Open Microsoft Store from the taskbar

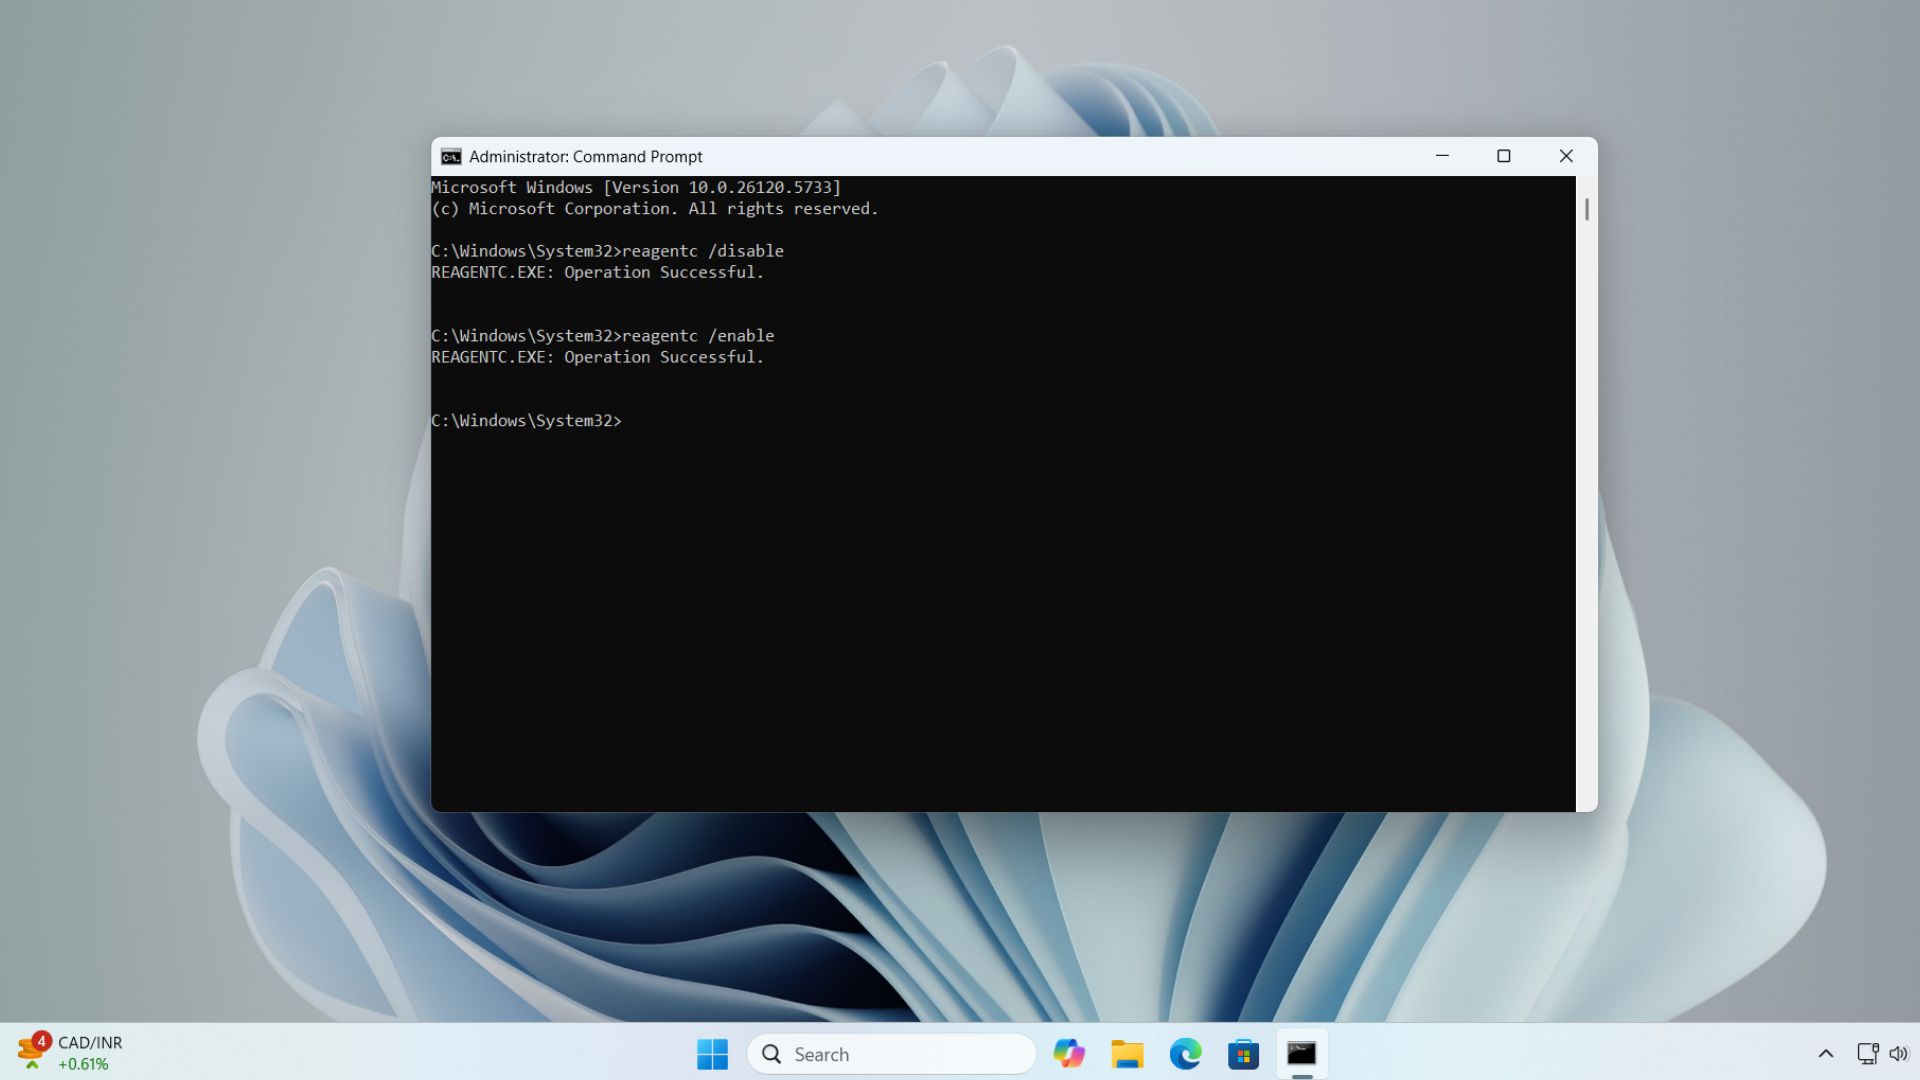1243,1054
